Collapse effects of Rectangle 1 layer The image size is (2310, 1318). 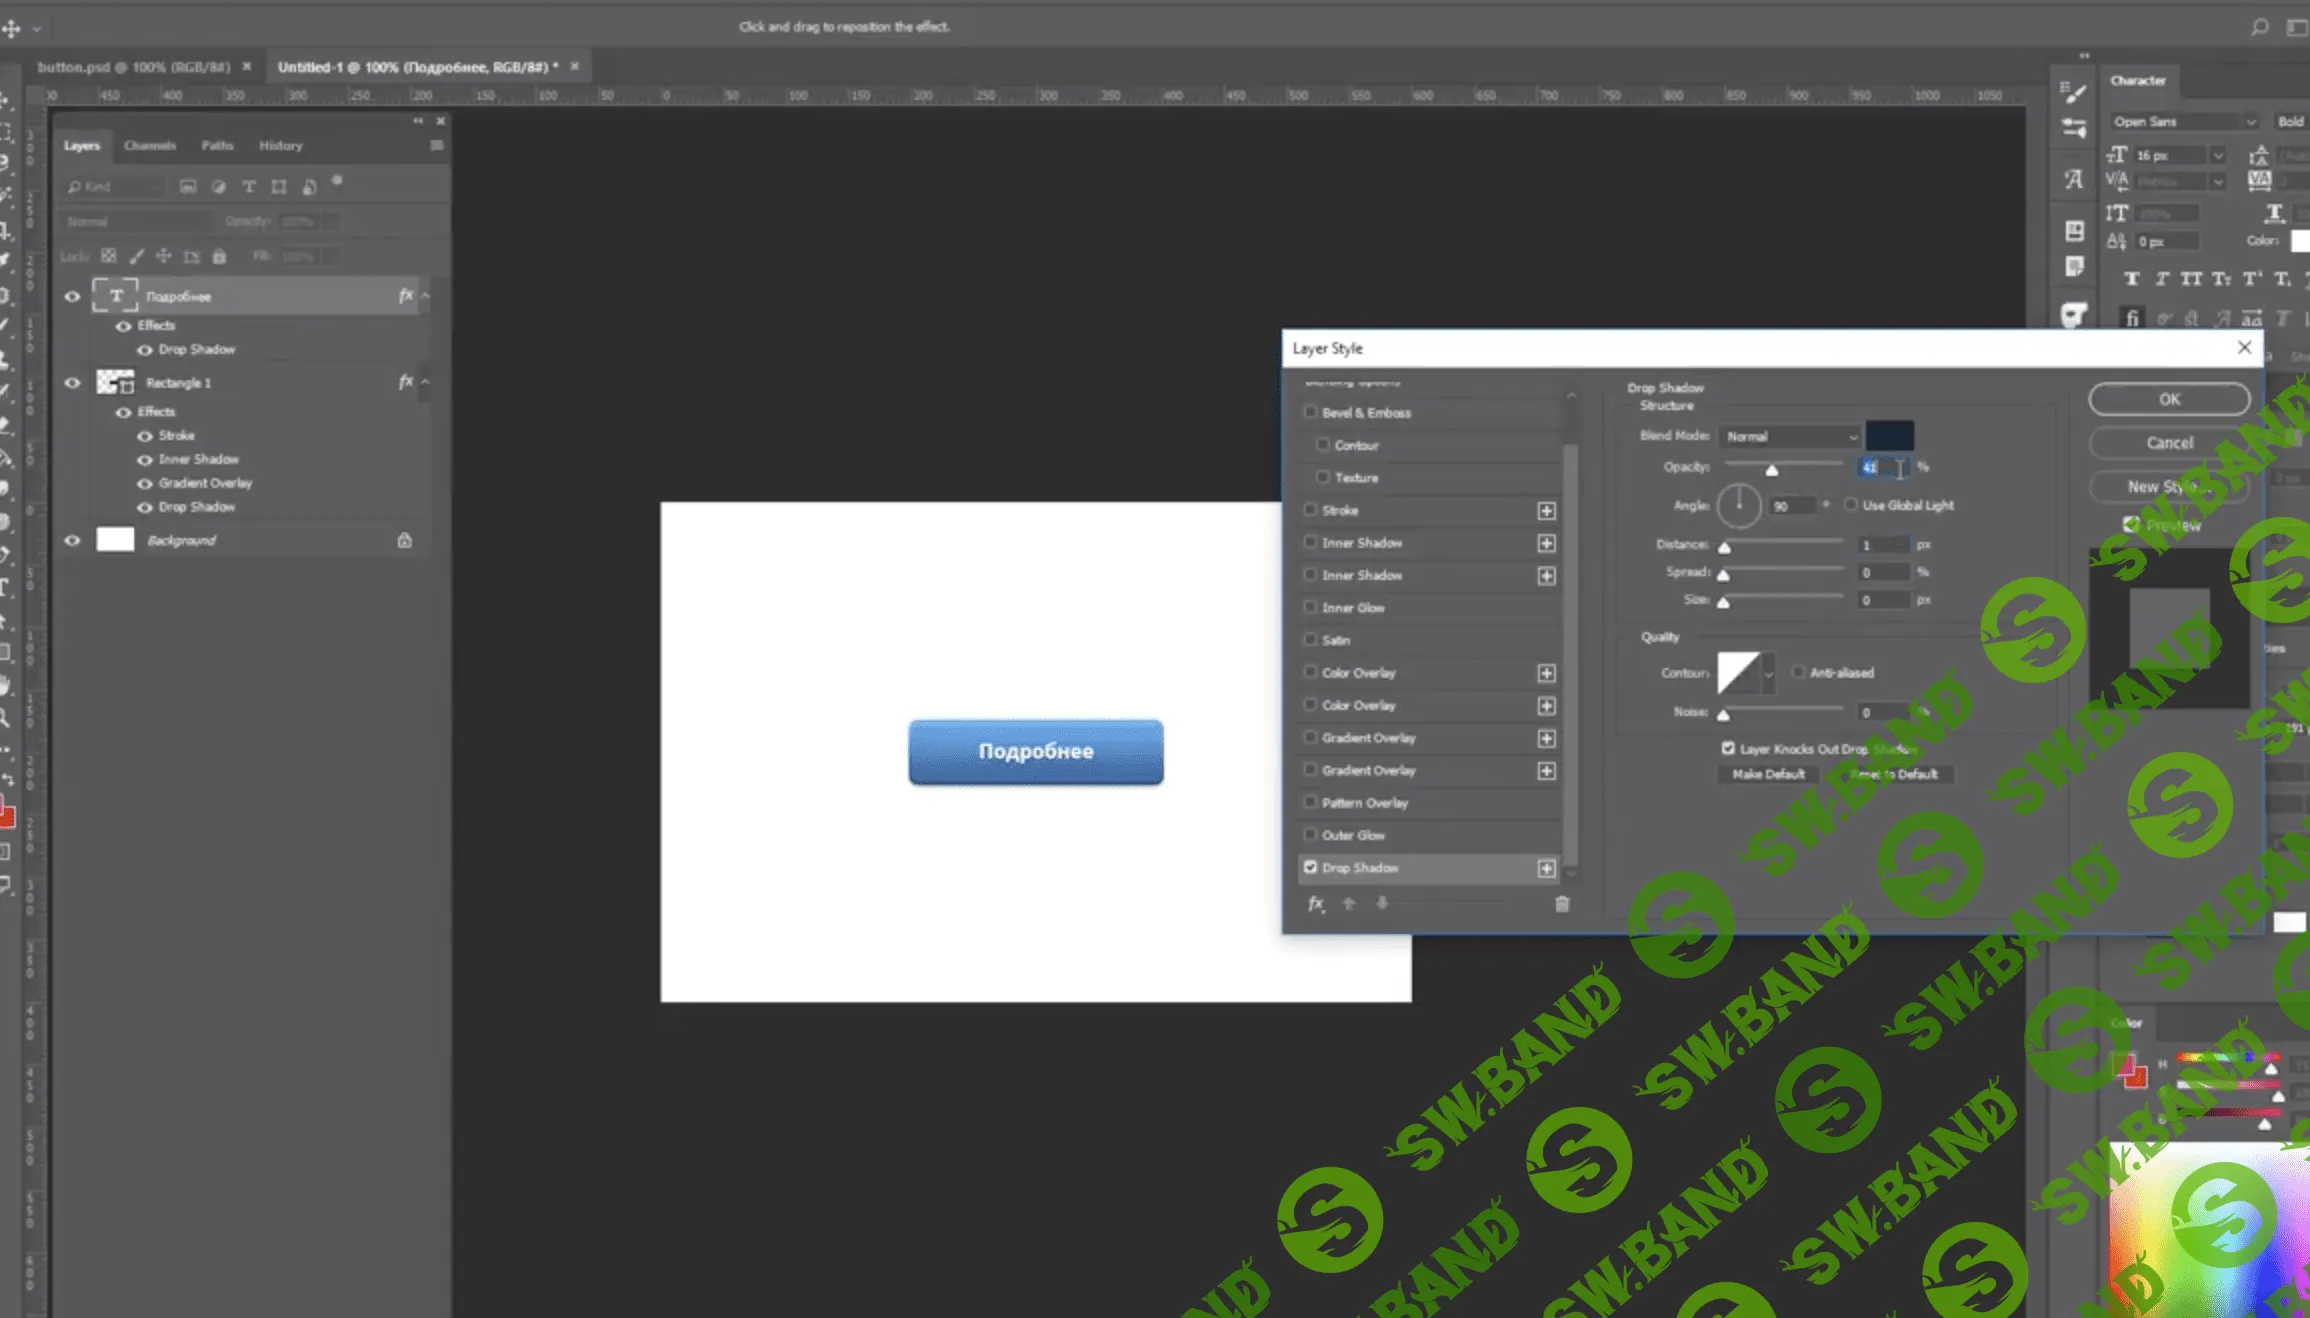tap(425, 382)
